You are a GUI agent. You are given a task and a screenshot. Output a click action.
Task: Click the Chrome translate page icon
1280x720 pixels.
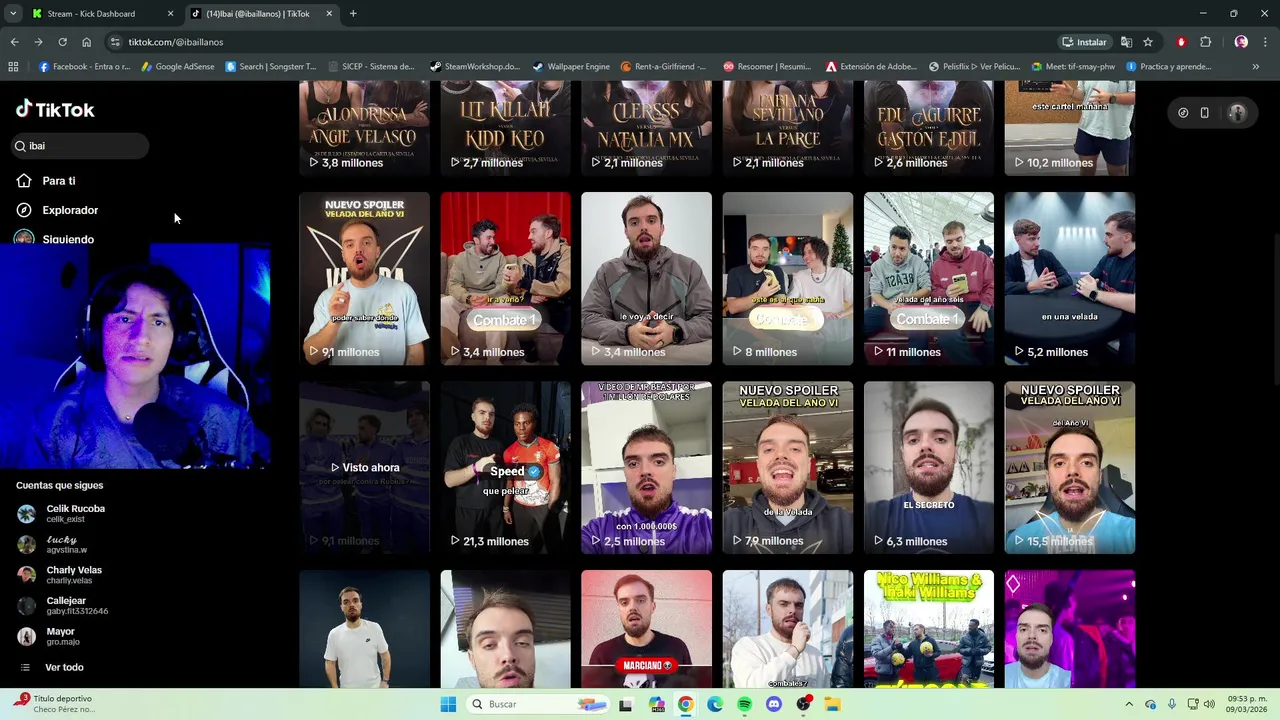(x=1126, y=42)
